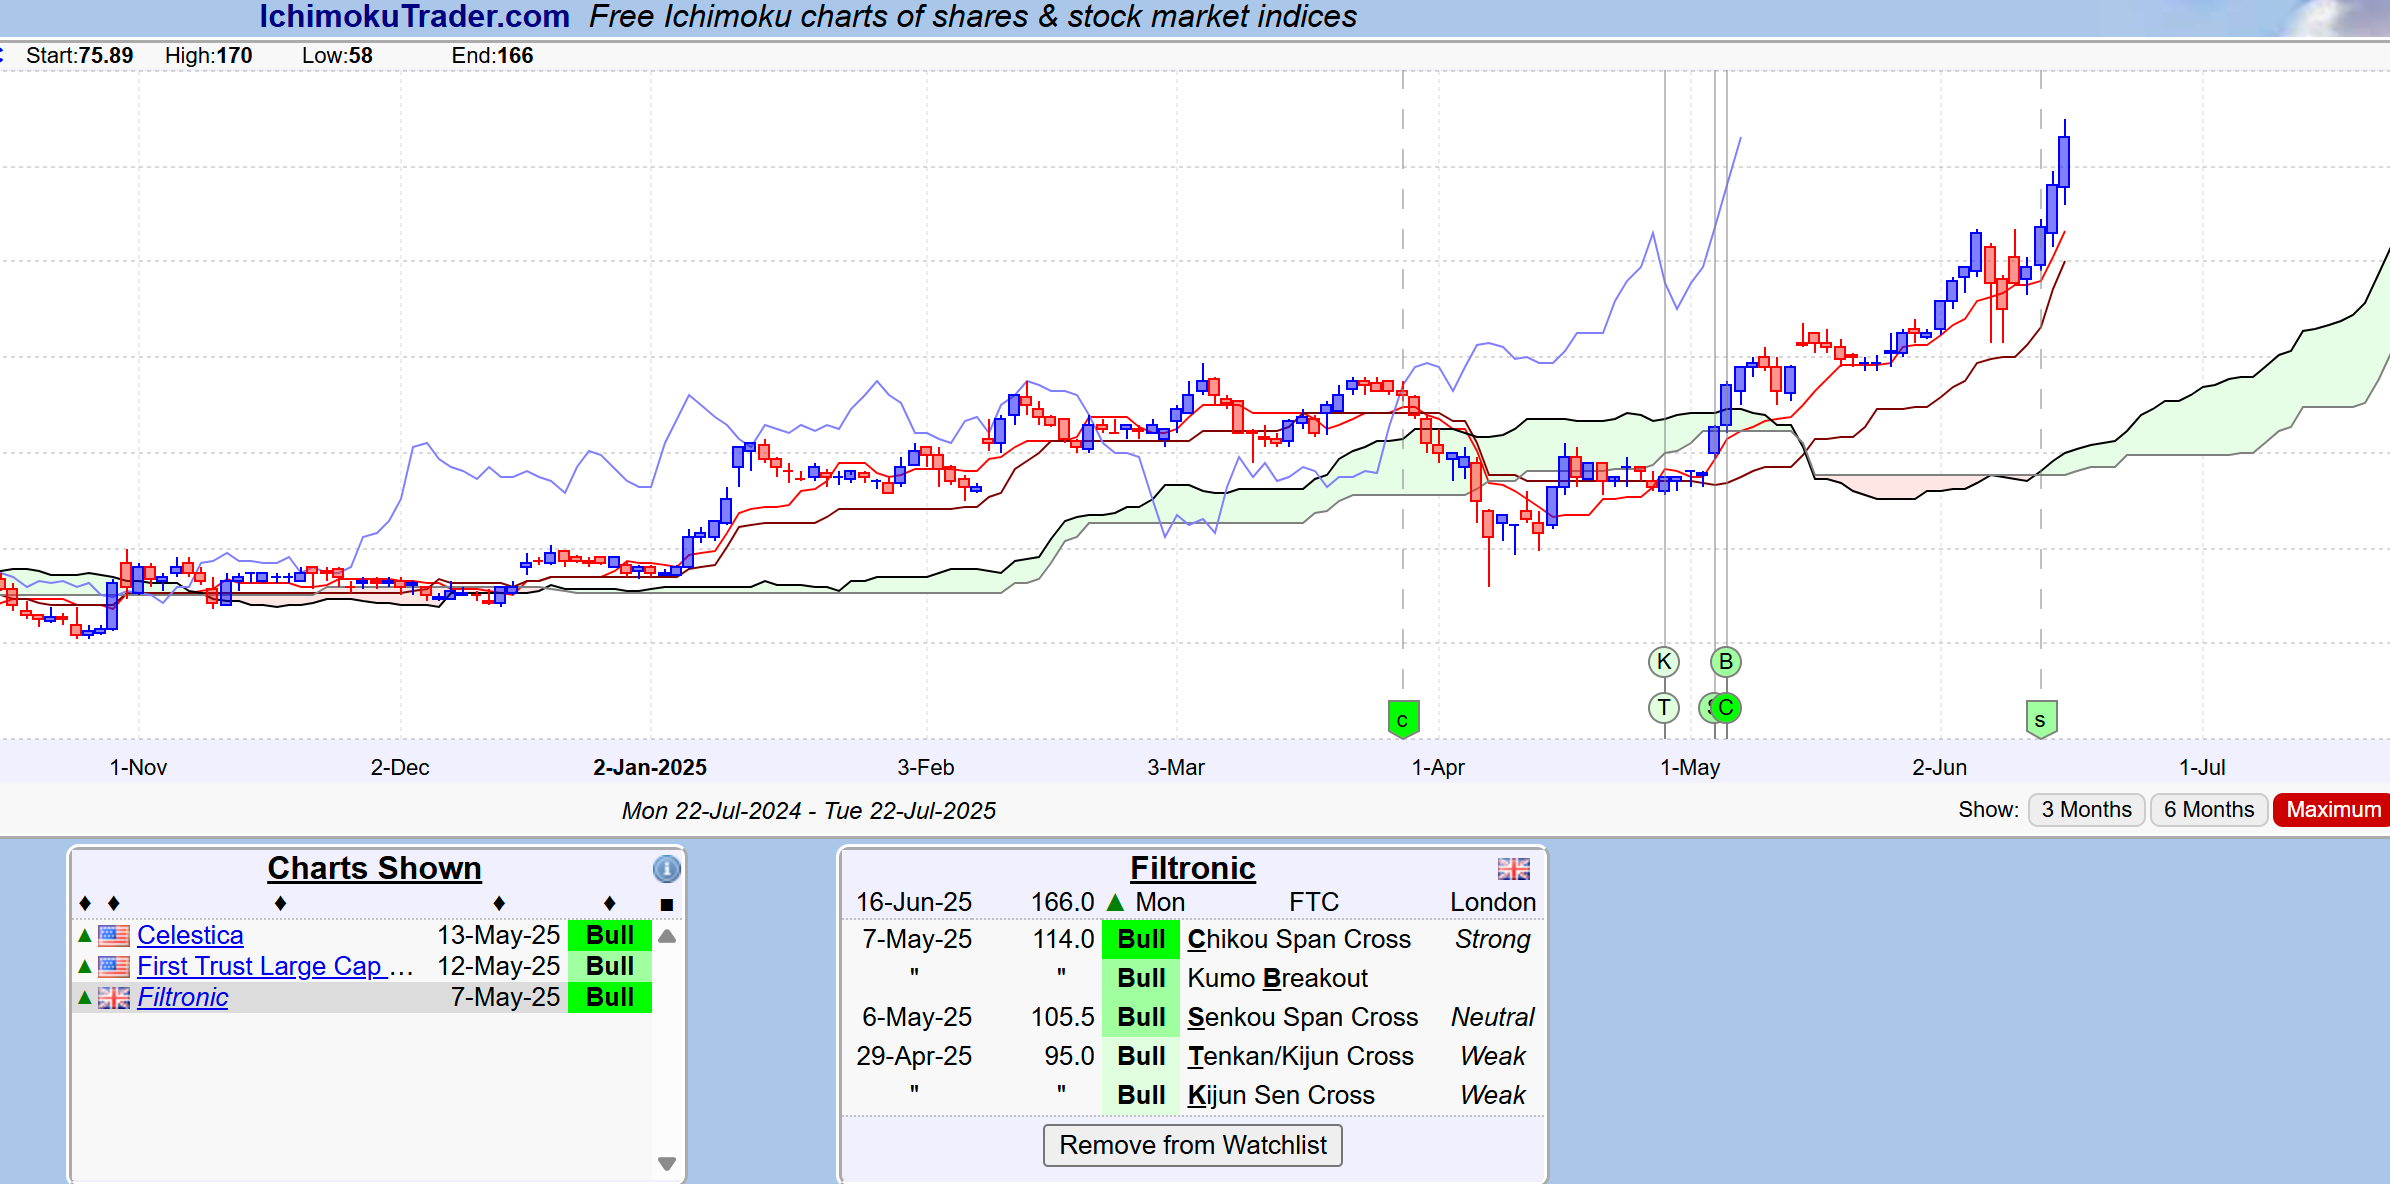Show 3 Months chart range

coord(2086,809)
